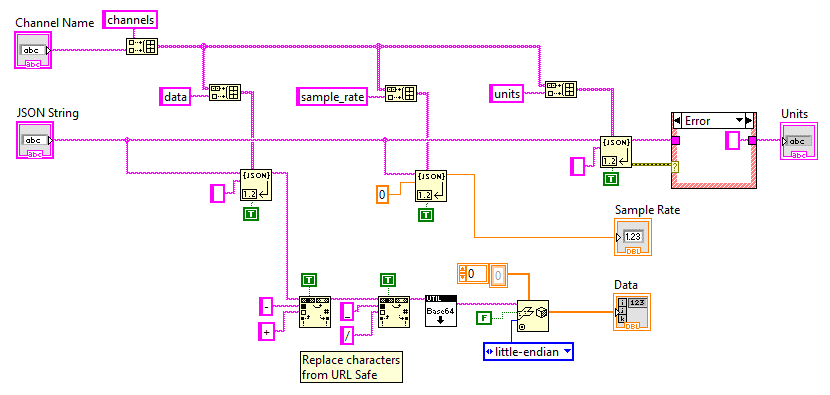The width and height of the screenshot is (830, 395).
Task: Toggle the True constant under the sample_rate JSON node
Action: (x=426, y=214)
